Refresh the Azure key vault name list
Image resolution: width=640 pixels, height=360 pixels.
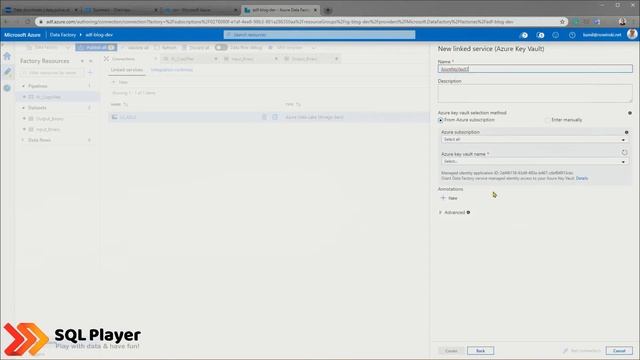click(x=624, y=153)
